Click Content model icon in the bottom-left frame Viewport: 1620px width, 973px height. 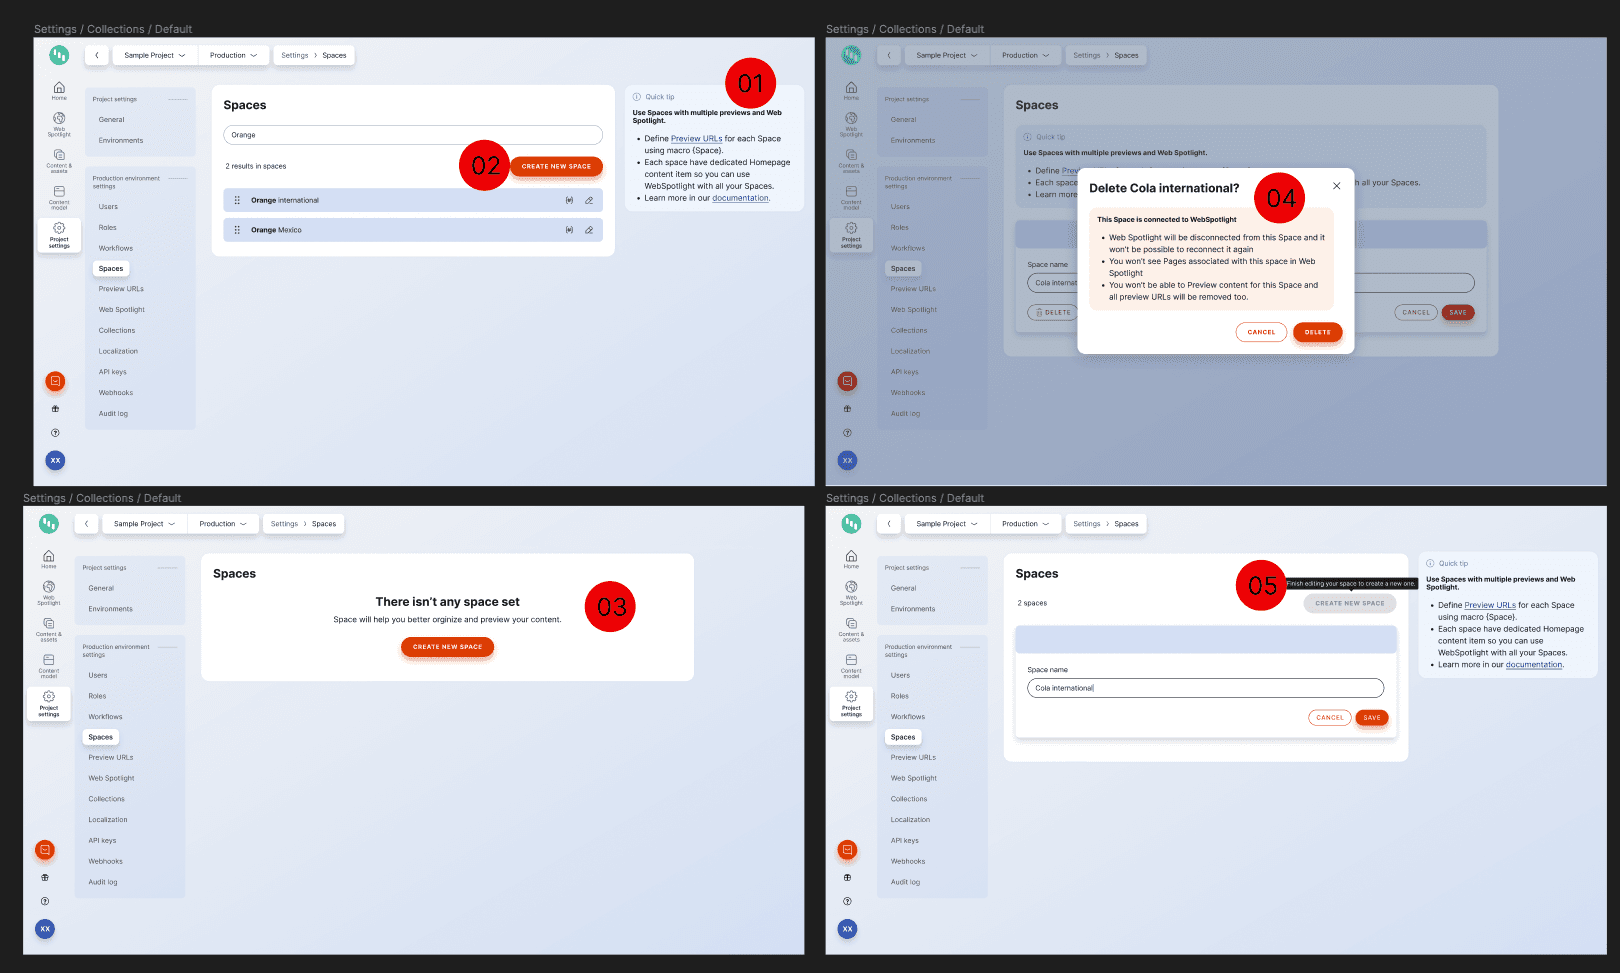pos(49,664)
